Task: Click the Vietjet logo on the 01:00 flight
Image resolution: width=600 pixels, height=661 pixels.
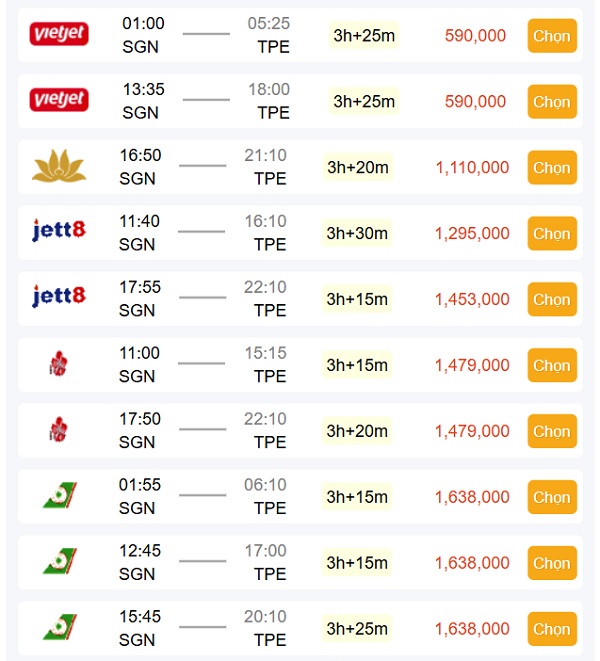Action: tap(59, 34)
